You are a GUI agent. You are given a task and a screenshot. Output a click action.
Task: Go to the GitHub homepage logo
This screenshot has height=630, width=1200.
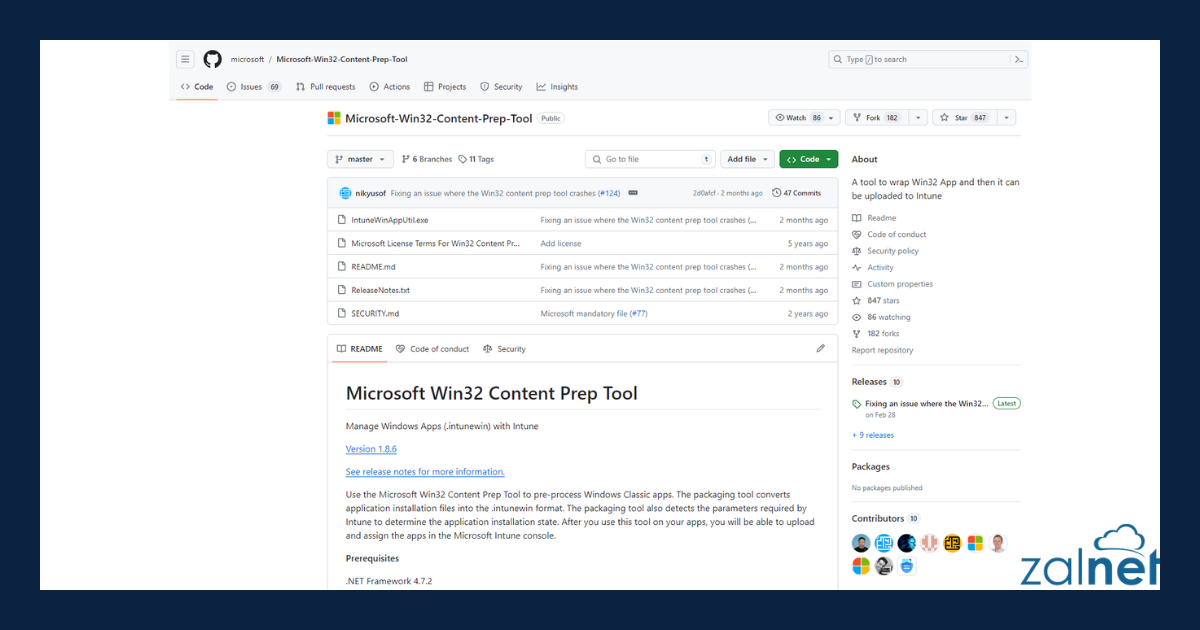point(212,59)
